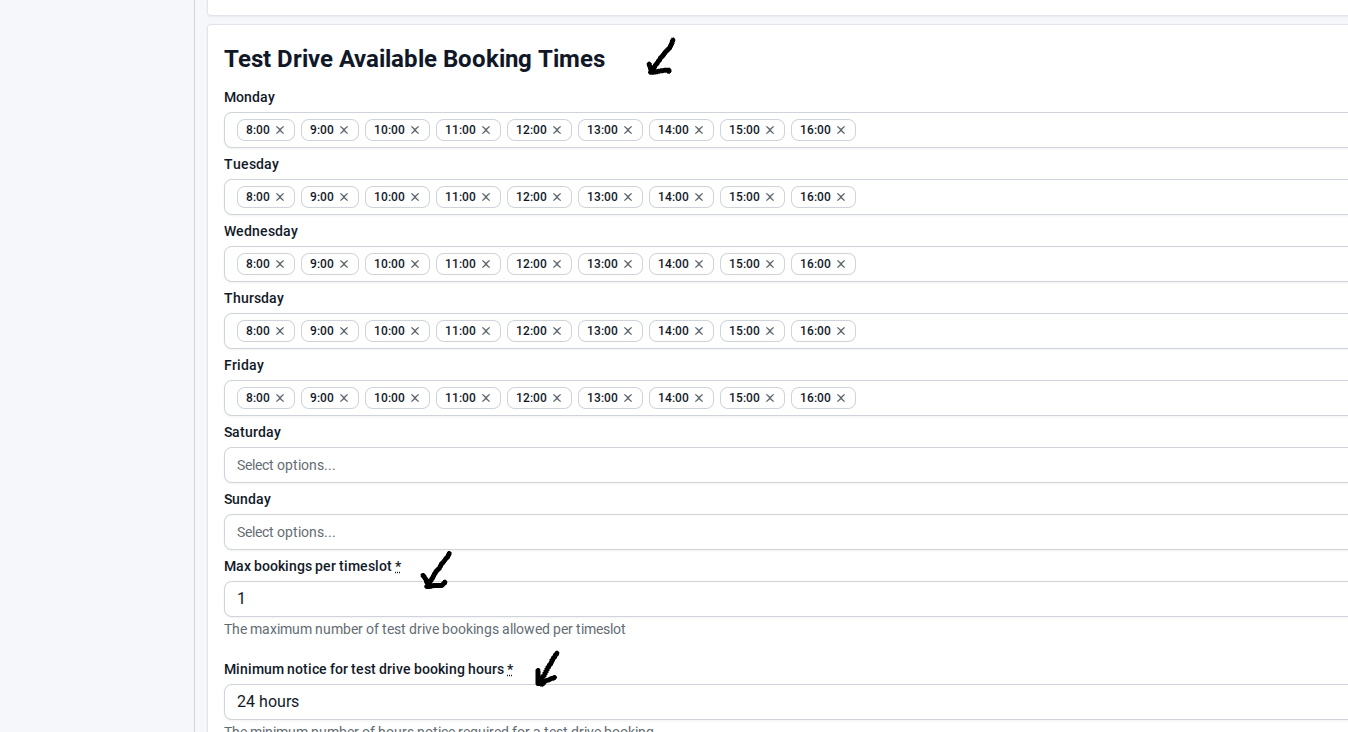Click the 13:00 tag in Monday row

(602, 130)
